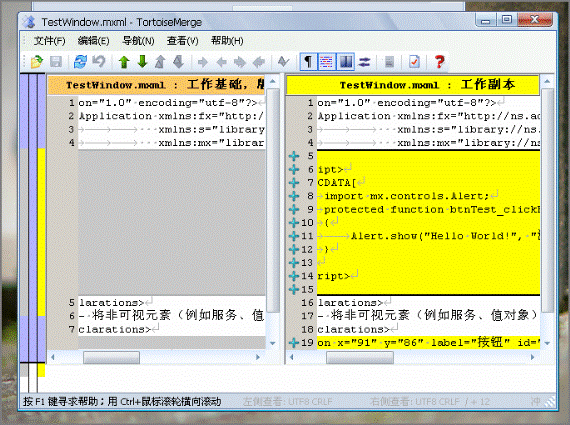Viewport: 570px width, 425px height.
Task: Click the plus marker beside line 19
Action: 294,342
